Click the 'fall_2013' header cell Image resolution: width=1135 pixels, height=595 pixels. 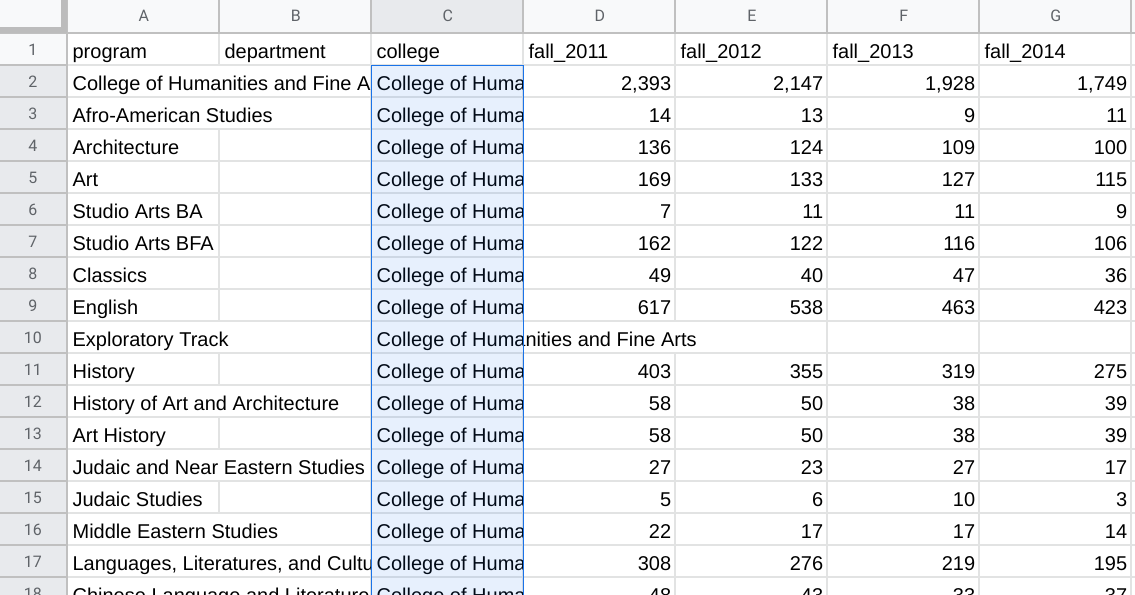[x=903, y=51]
